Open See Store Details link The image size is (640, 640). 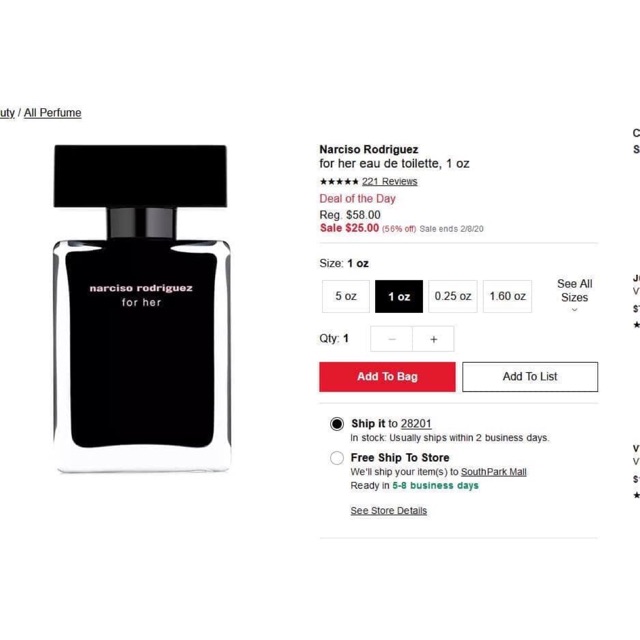[x=389, y=511]
